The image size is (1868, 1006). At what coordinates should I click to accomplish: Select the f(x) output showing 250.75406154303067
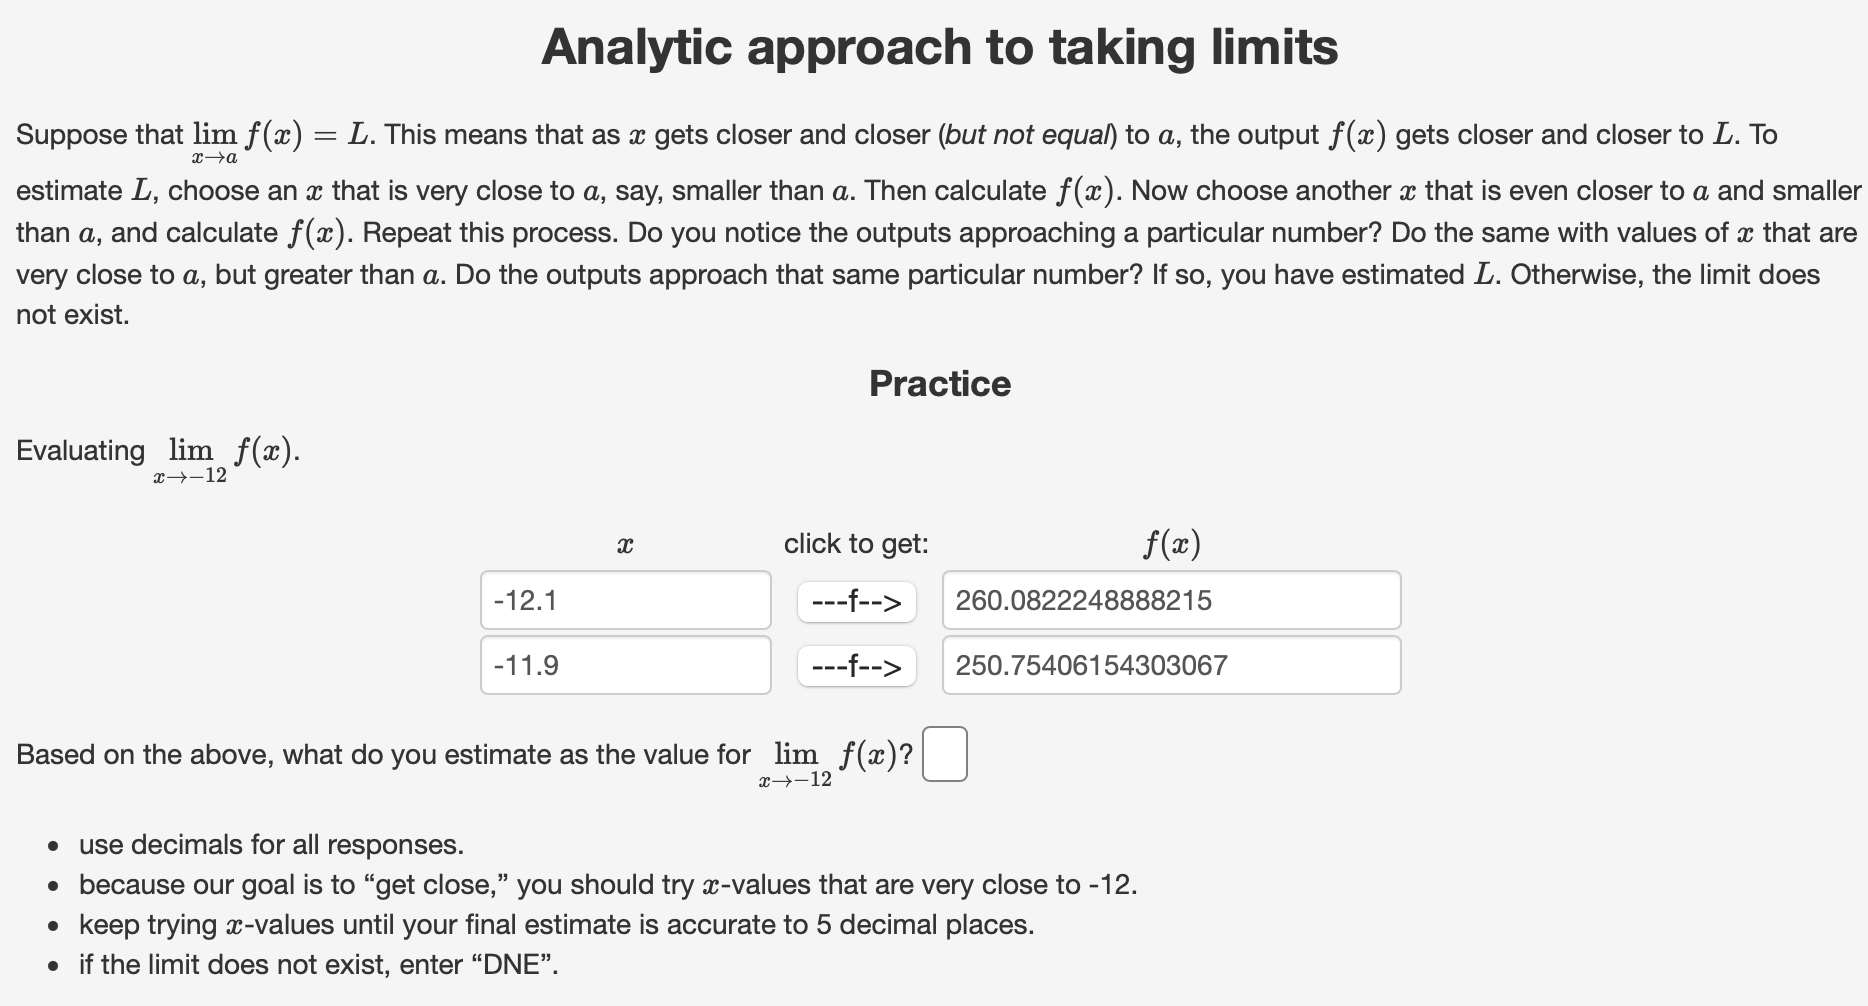click(1170, 665)
